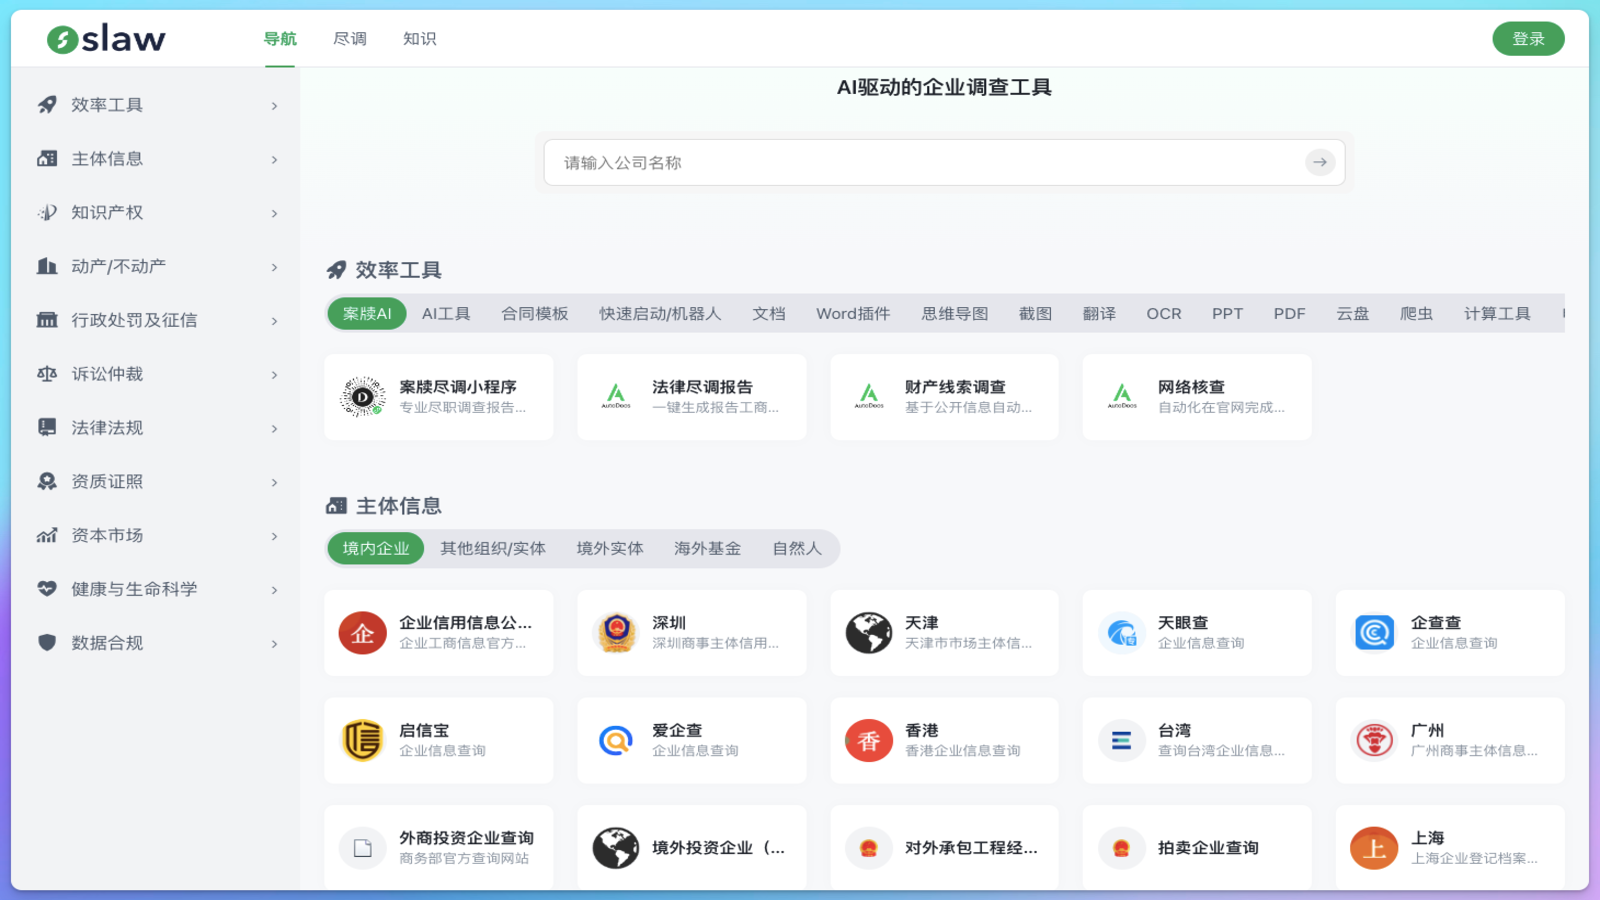The height and width of the screenshot is (900, 1600).
Task: Click the 爱企查 search icon
Action: click(x=615, y=740)
